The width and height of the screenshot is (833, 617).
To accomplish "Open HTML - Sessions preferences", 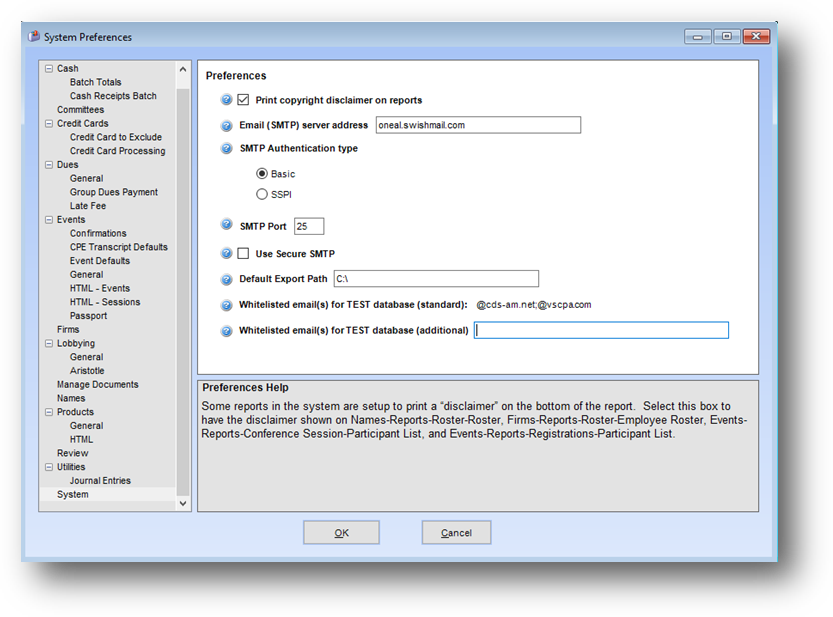I will 105,302.
